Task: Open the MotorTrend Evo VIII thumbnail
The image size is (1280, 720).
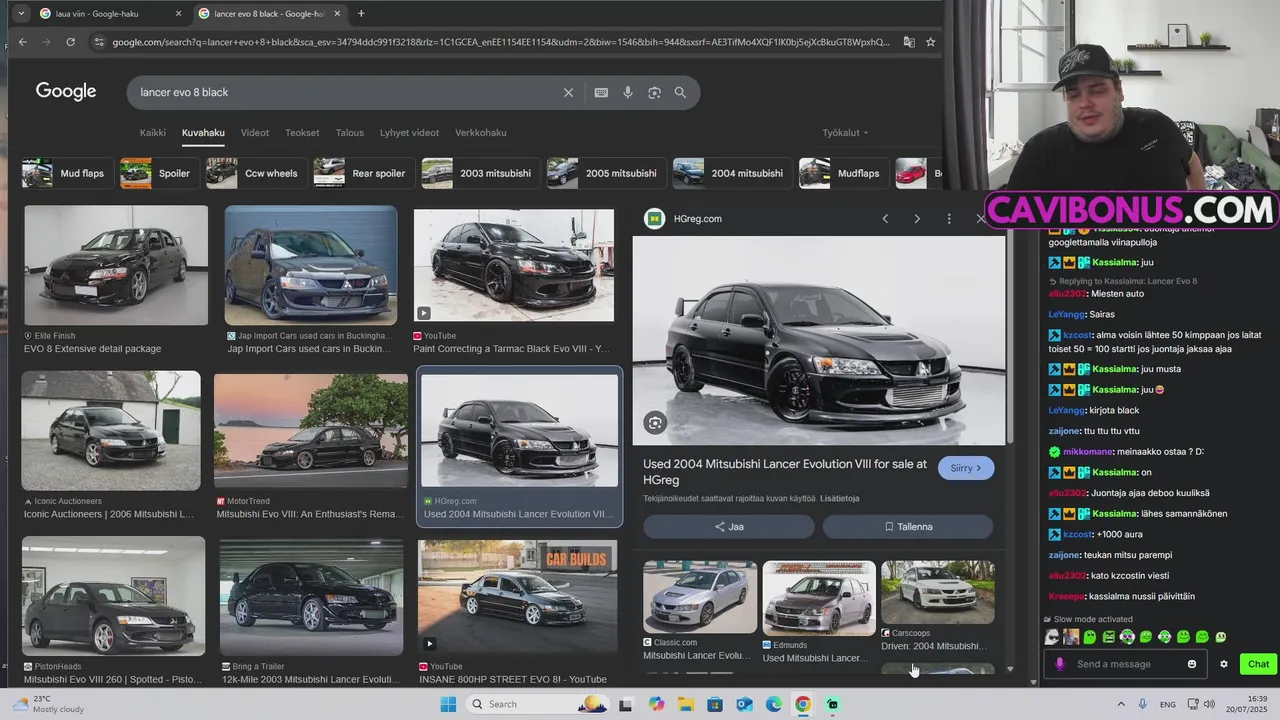Action: click(x=311, y=431)
